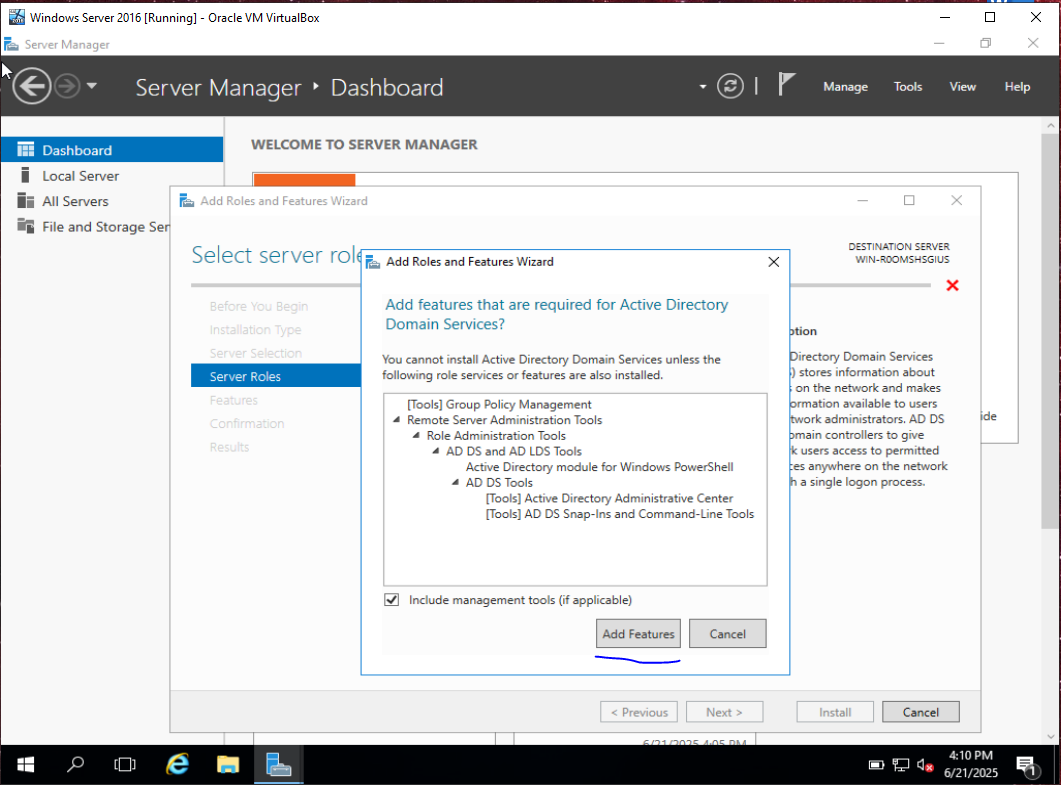
Task: Collapse AD DS Tools node
Action: [x=455, y=482]
